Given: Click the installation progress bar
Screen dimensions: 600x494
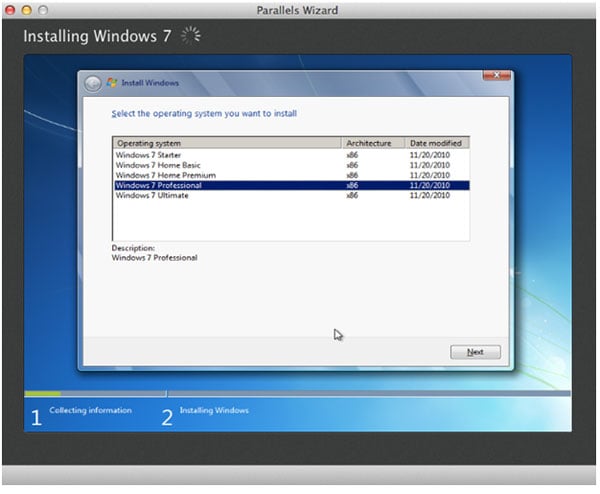Looking at the screenshot, I should pos(297,393).
